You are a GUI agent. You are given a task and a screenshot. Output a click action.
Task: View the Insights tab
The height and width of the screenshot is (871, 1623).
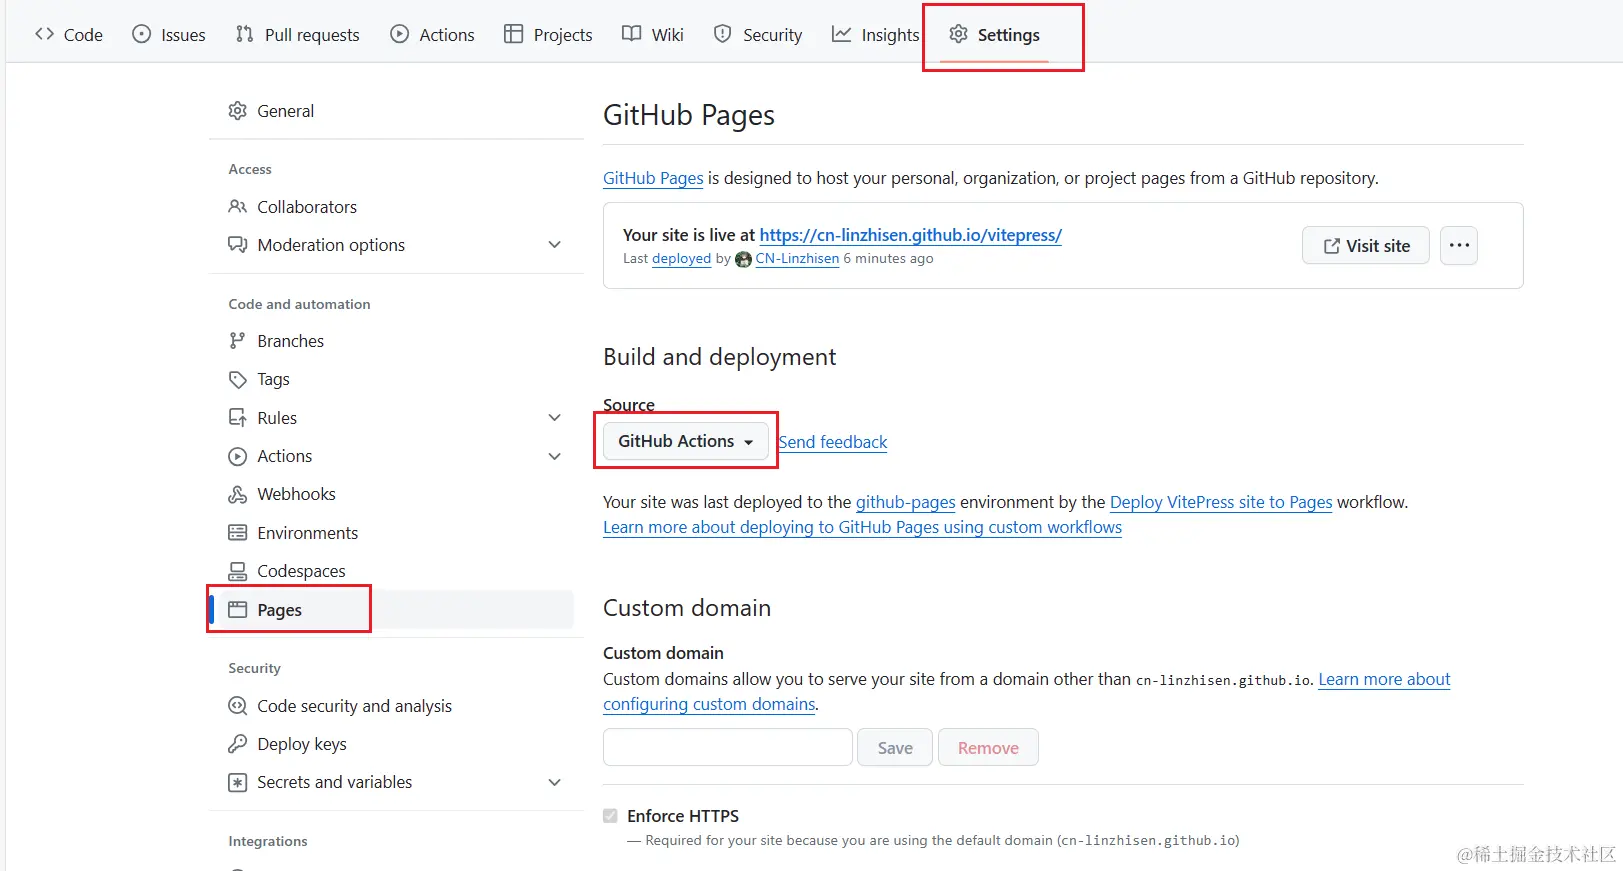pos(876,34)
